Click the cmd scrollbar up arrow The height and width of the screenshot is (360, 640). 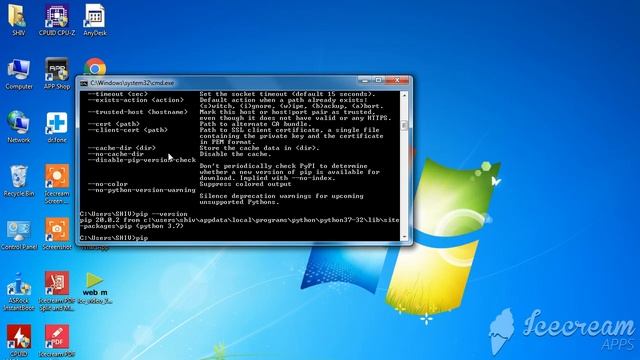pyautogui.click(x=404, y=95)
